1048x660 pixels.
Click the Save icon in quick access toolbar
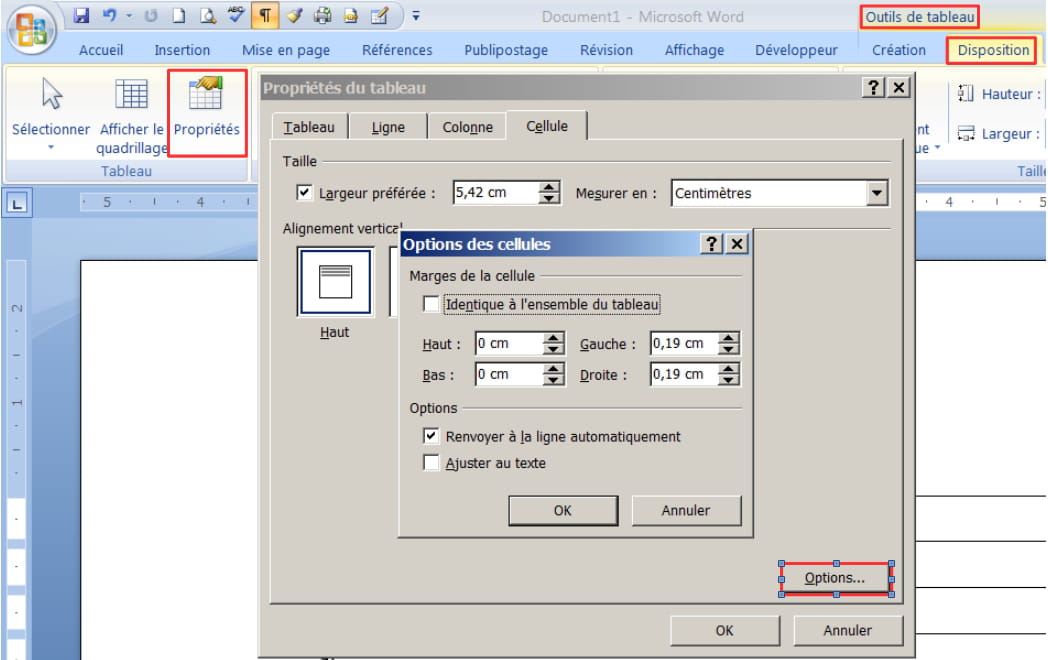click(82, 15)
